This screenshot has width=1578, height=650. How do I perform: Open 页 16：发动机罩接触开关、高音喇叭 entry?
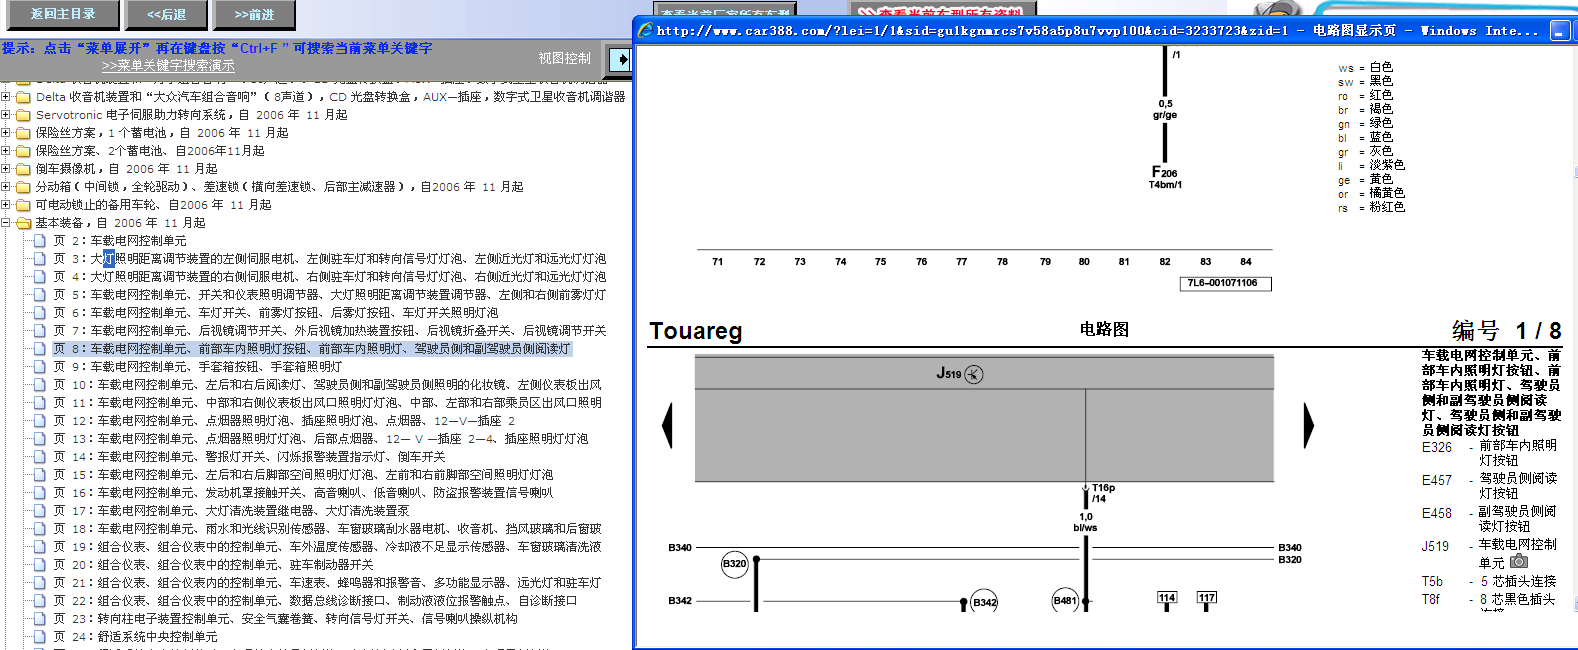click(303, 493)
